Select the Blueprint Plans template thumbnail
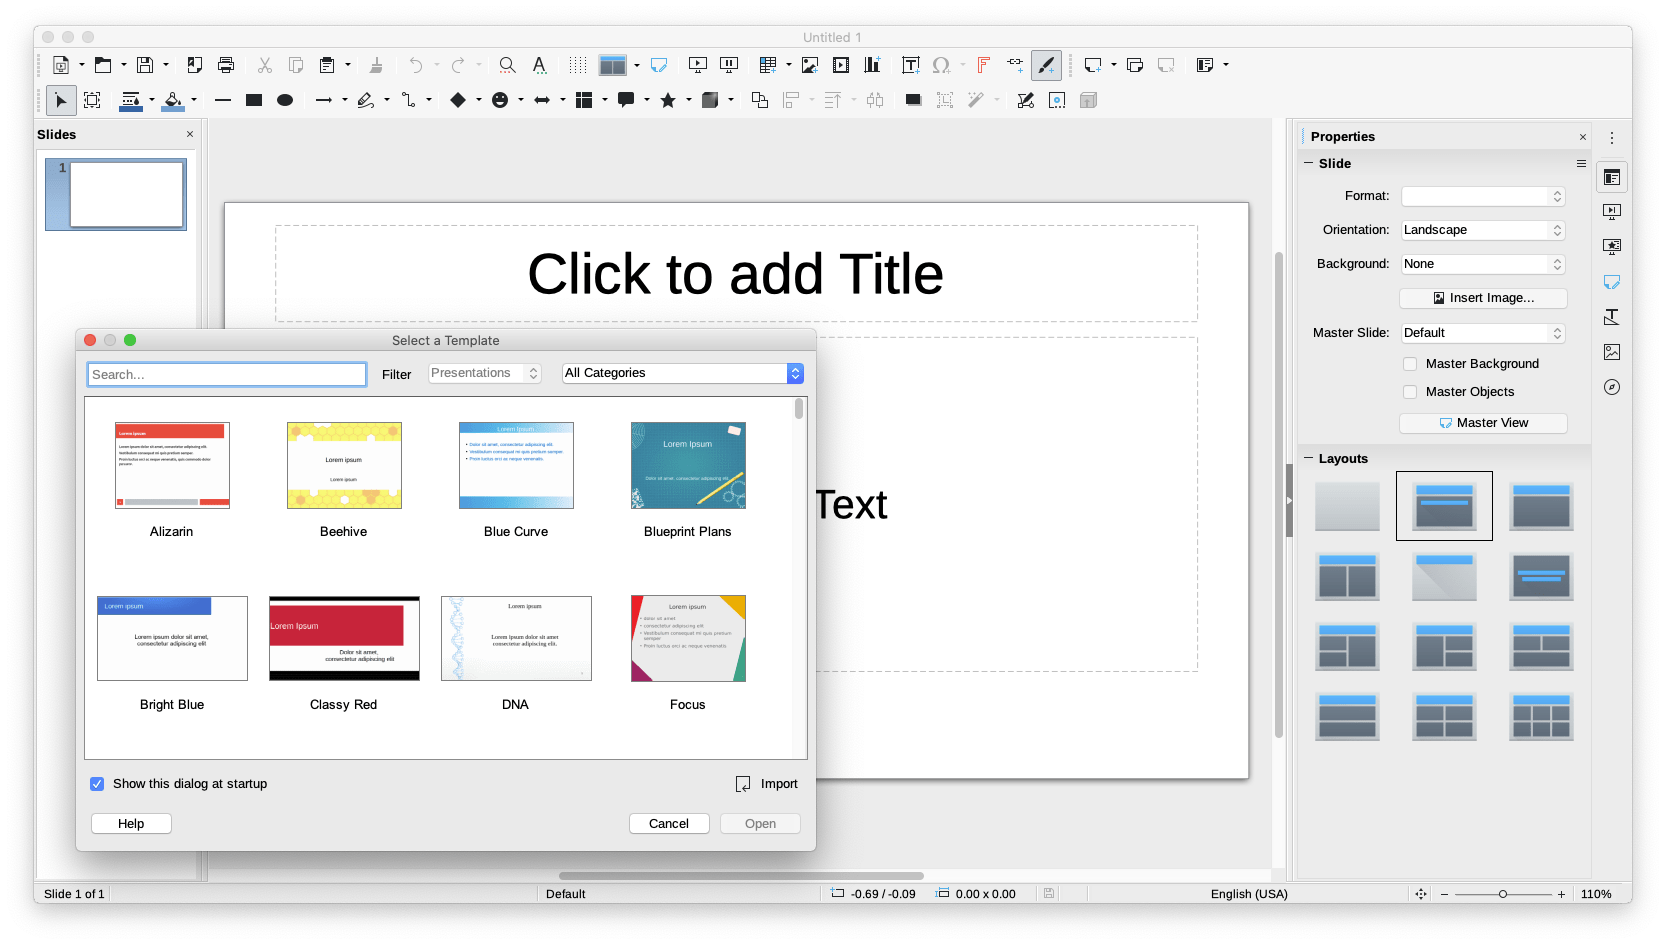The width and height of the screenshot is (1666, 945). 688,465
